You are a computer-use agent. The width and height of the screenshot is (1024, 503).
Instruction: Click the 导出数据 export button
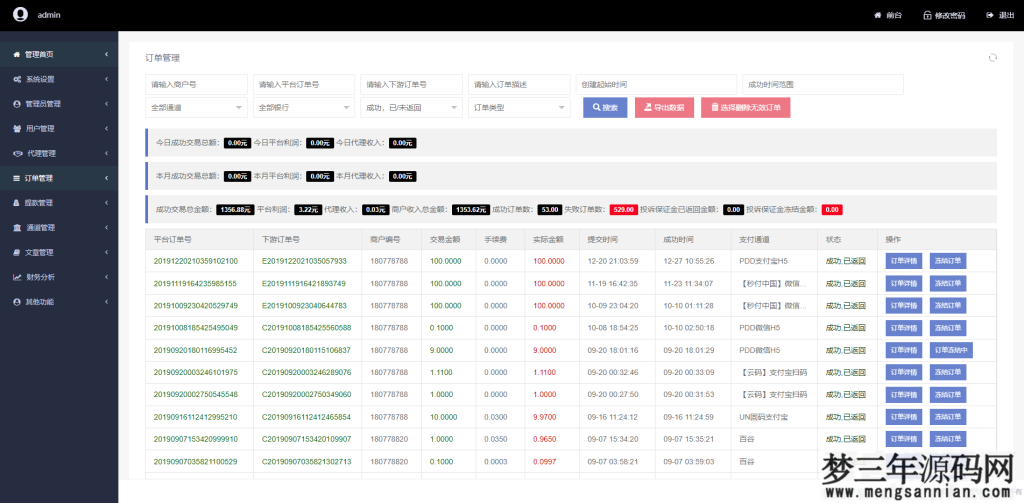(664, 107)
